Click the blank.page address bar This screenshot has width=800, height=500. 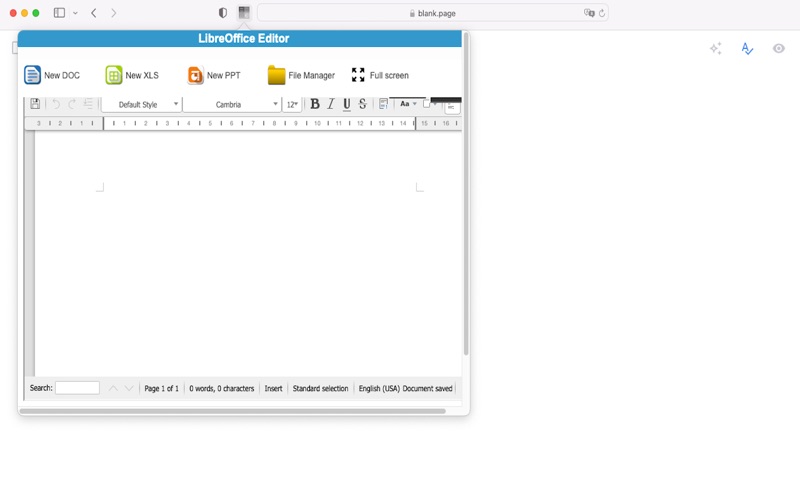(x=433, y=13)
